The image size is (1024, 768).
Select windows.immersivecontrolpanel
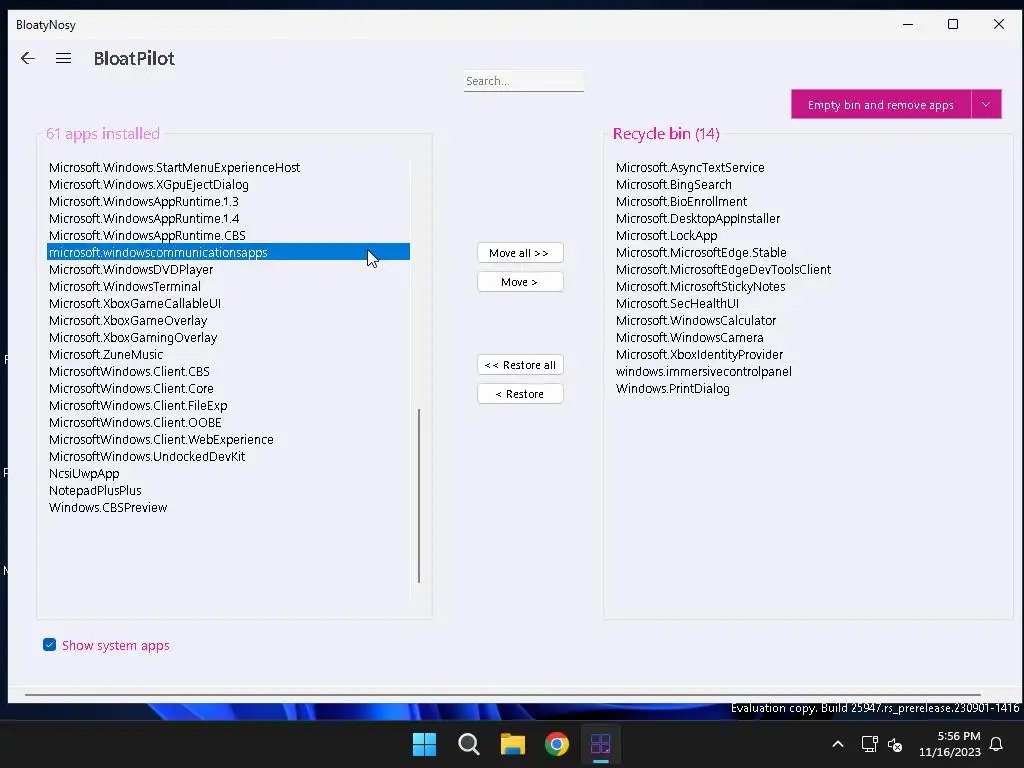click(703, 371)
